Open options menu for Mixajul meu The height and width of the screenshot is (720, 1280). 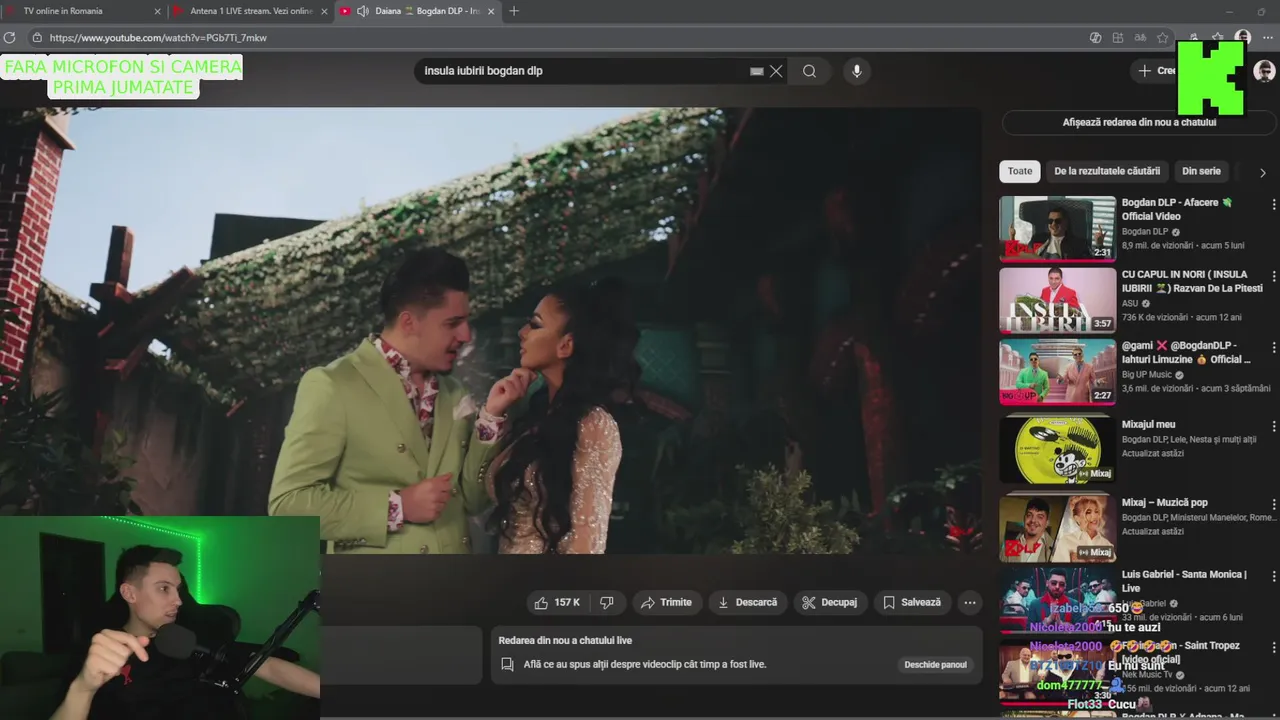coord(1273,426)
